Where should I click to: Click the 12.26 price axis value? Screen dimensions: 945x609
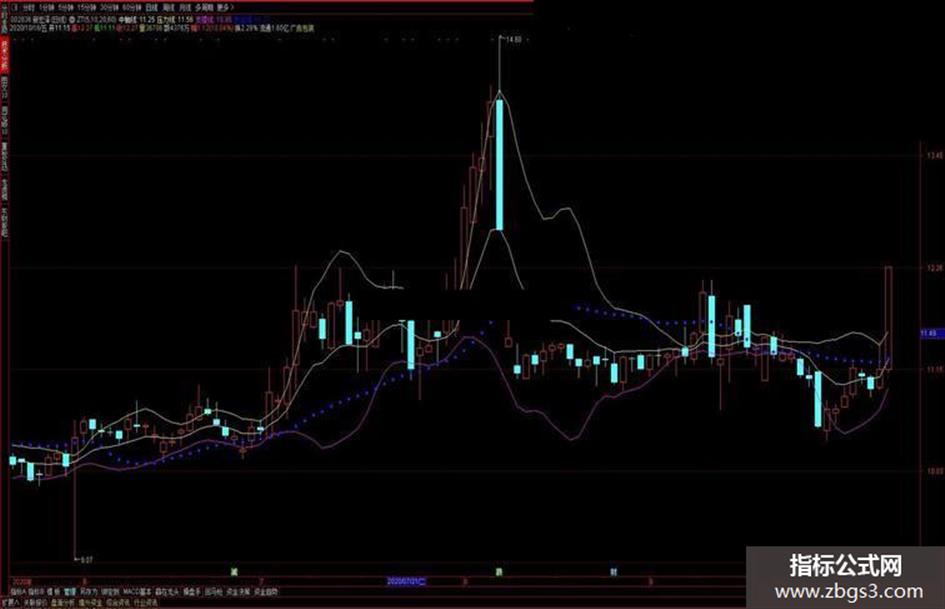[935, 267]
